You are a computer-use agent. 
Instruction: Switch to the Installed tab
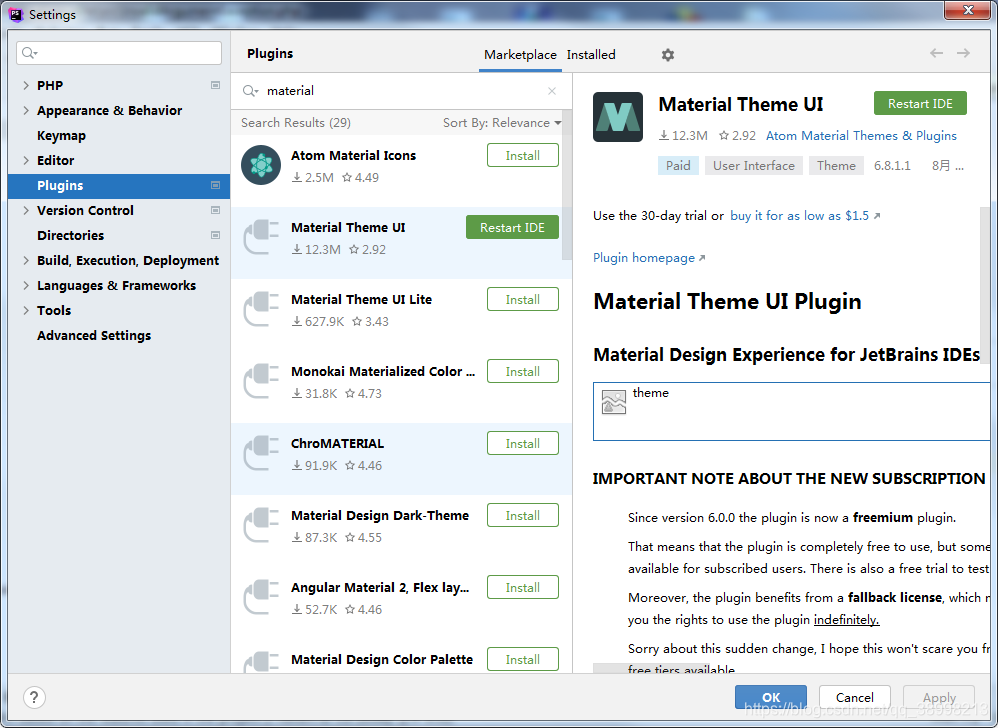click(591, 55)
